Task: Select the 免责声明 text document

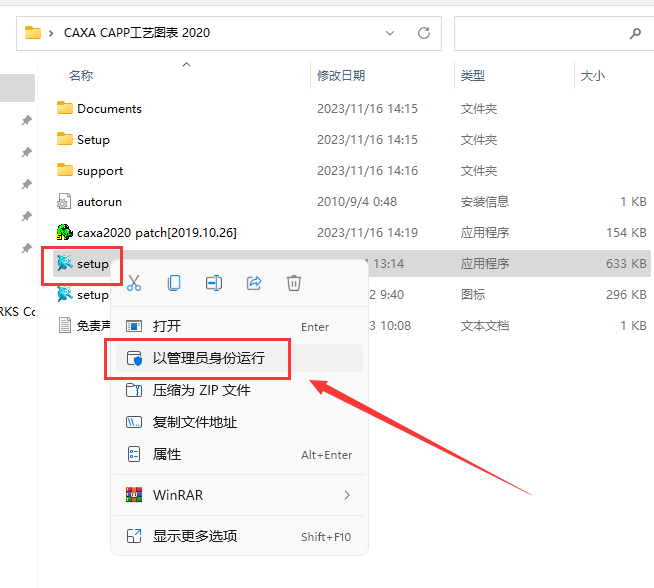Action: coord(352,325)
